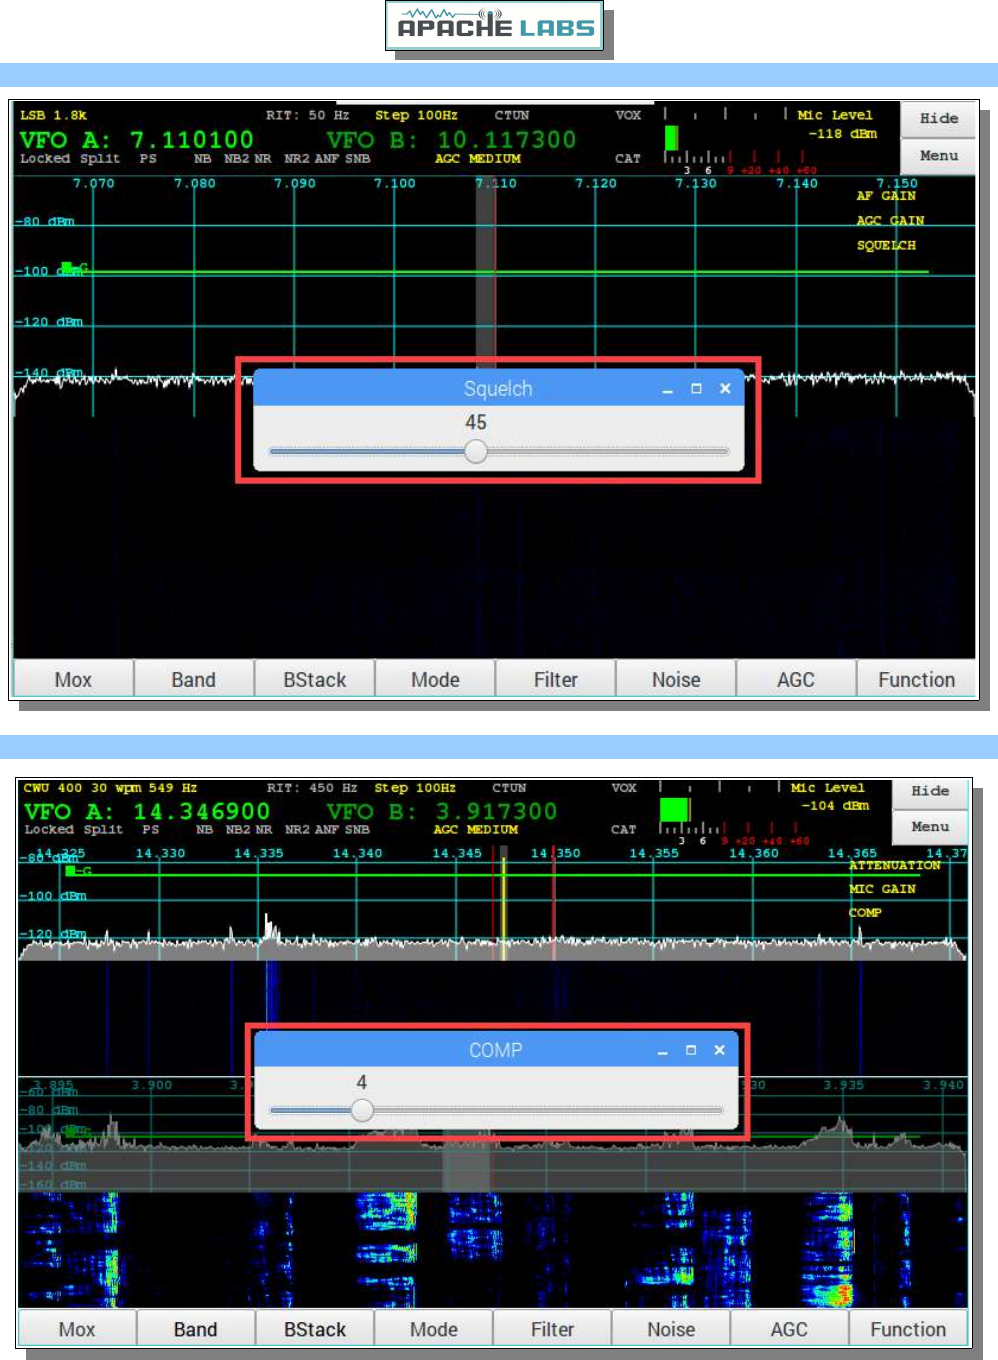Click AGC MEDIUM in lower screen

point(476,829)
